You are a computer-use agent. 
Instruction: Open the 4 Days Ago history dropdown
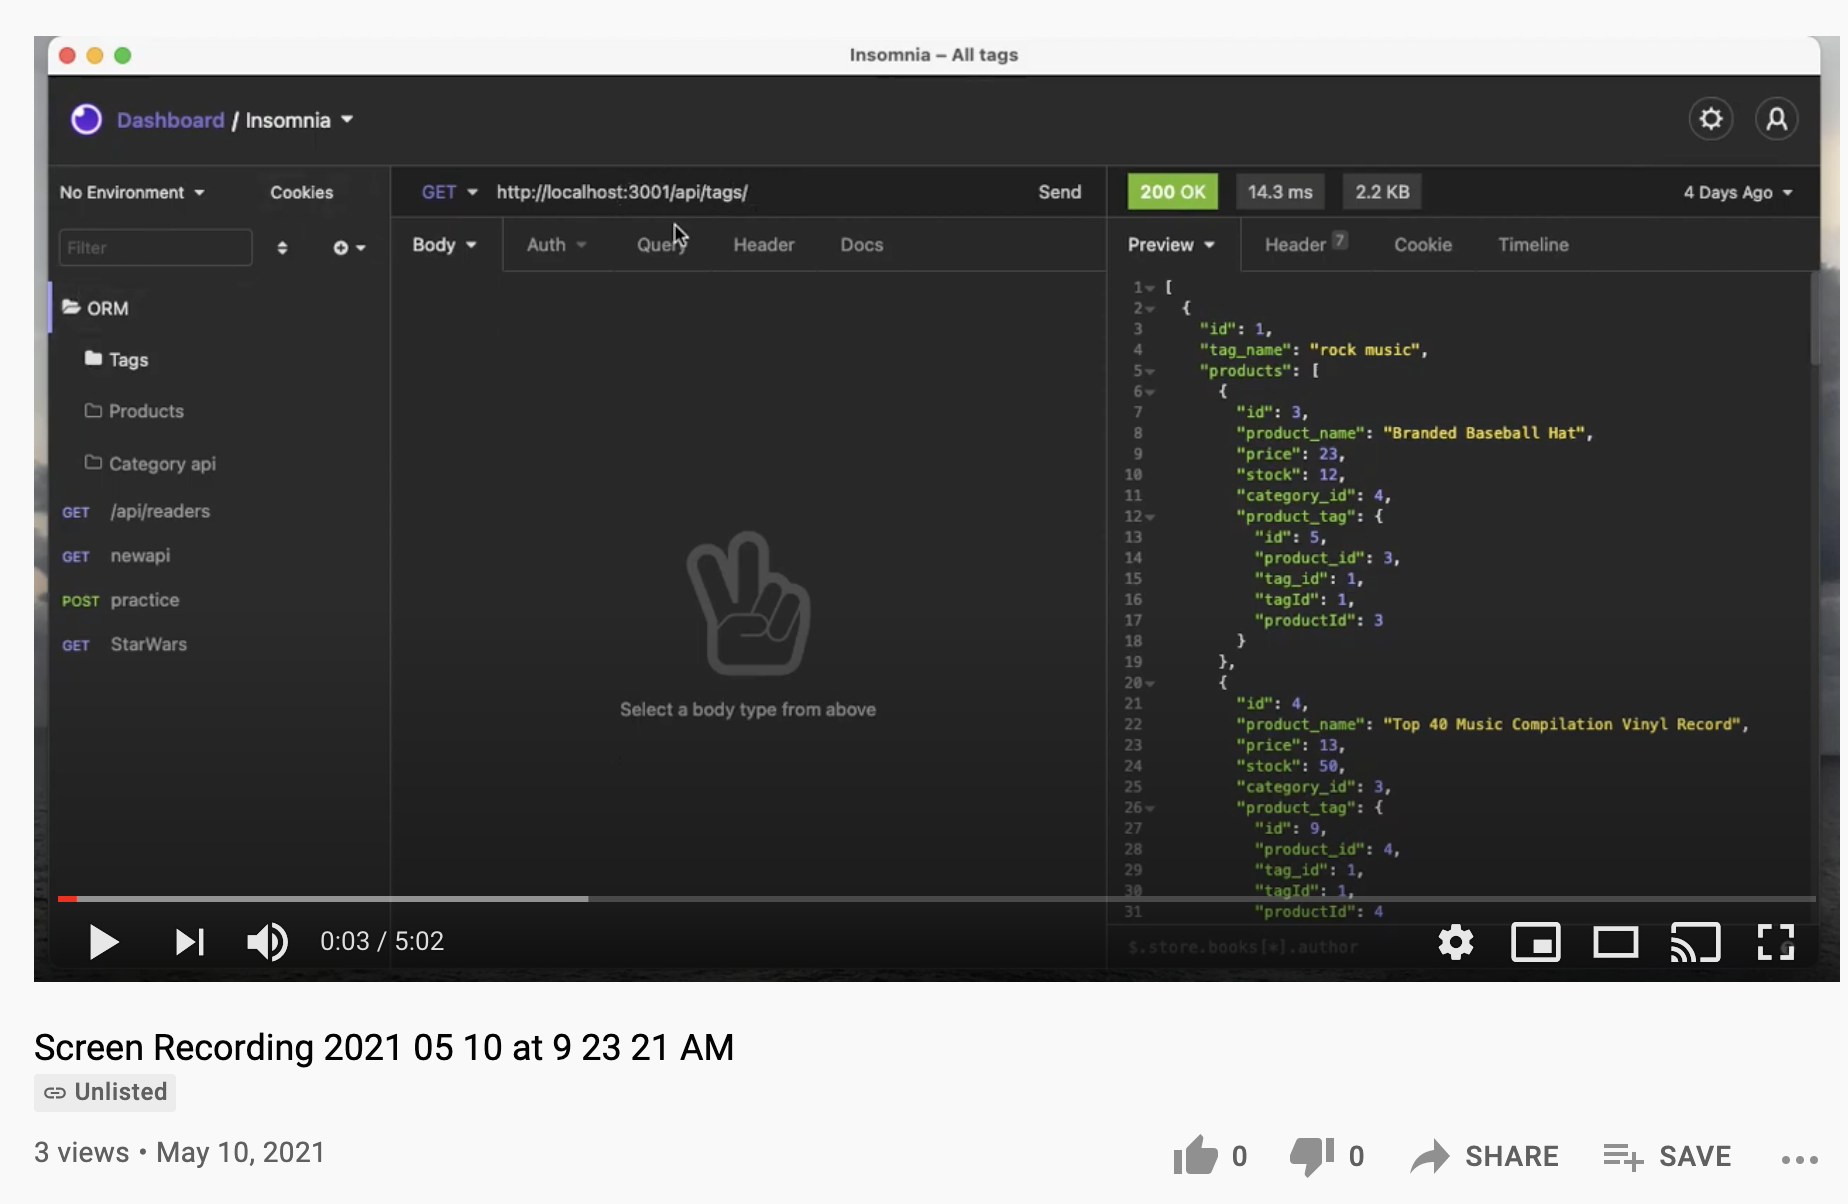click(1738, 192)
